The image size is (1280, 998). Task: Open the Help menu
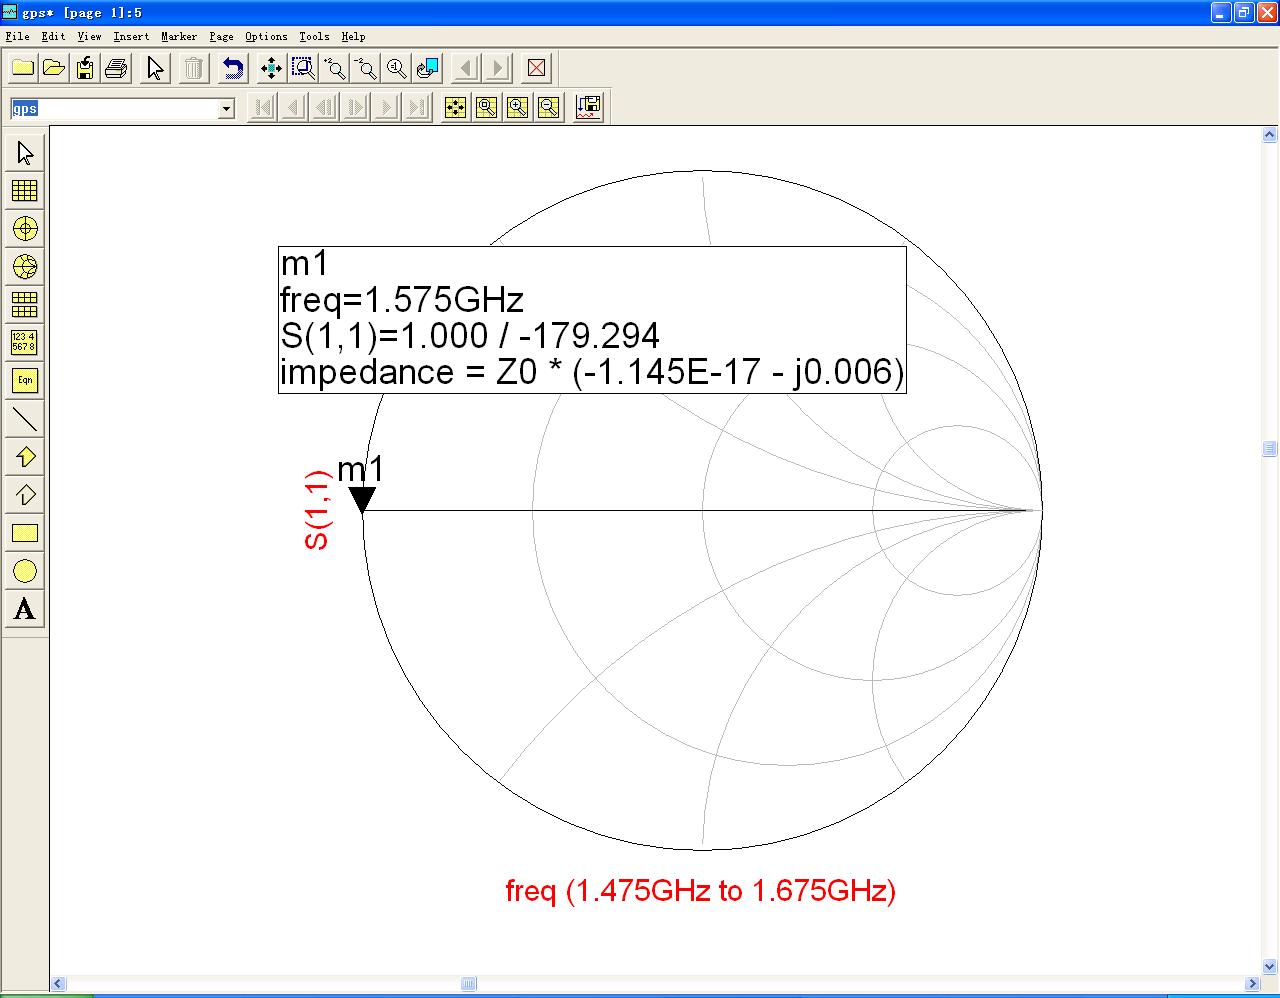pos(353,36)
